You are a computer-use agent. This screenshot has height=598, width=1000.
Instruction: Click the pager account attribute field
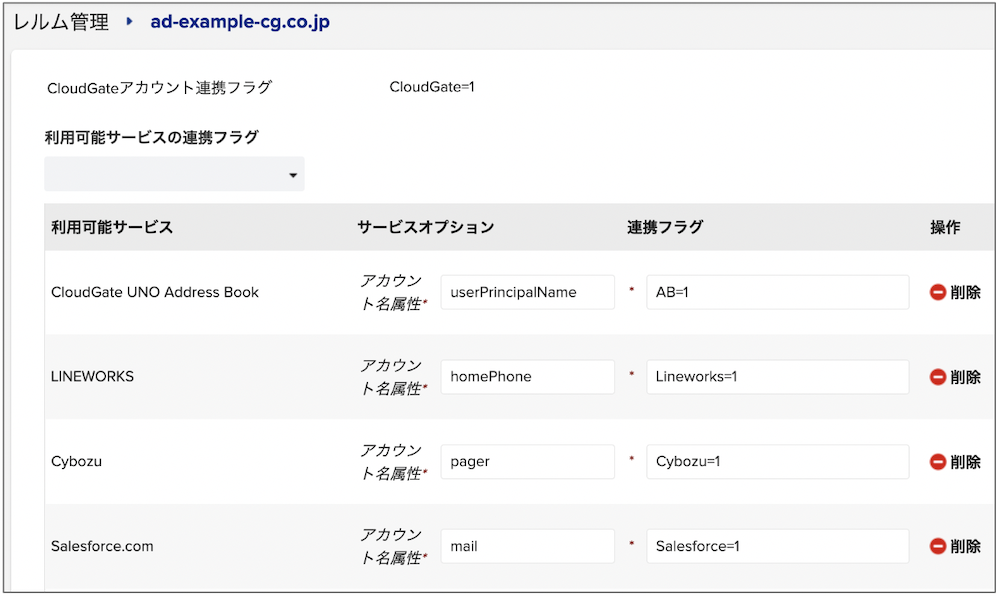(527, 462)
